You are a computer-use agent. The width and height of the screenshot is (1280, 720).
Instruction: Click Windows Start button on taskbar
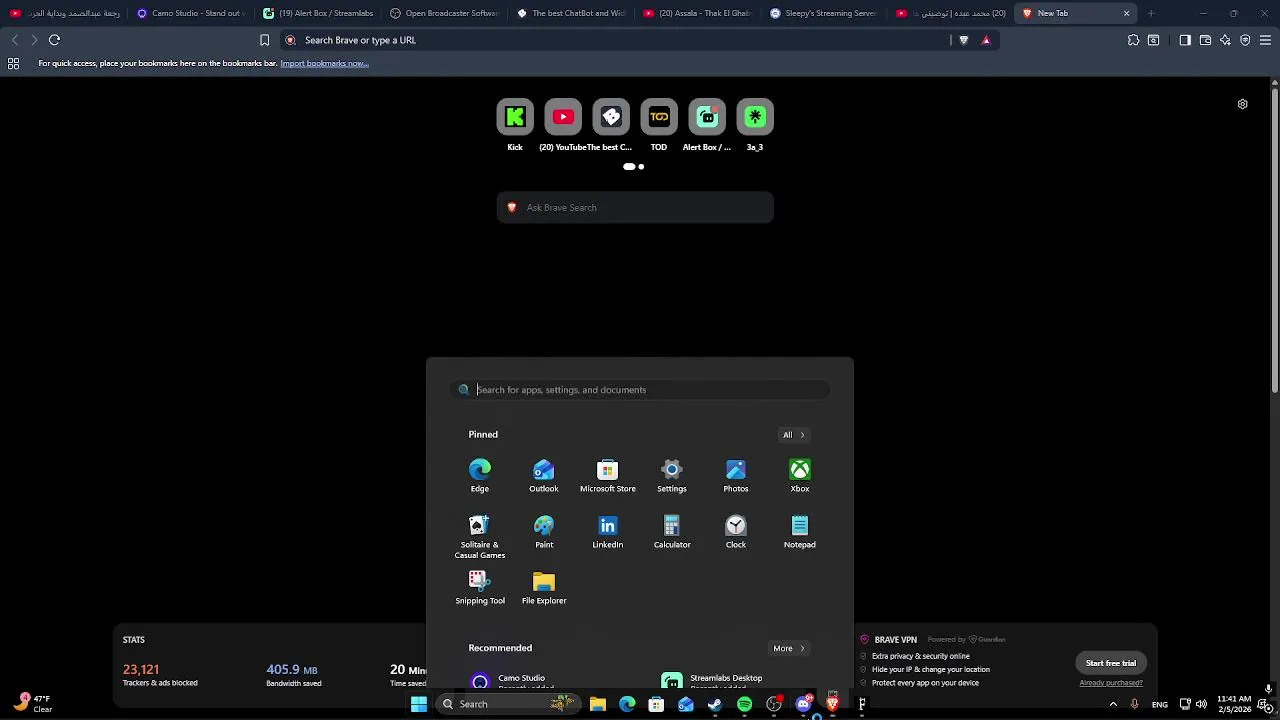click(x=419, y=704)
